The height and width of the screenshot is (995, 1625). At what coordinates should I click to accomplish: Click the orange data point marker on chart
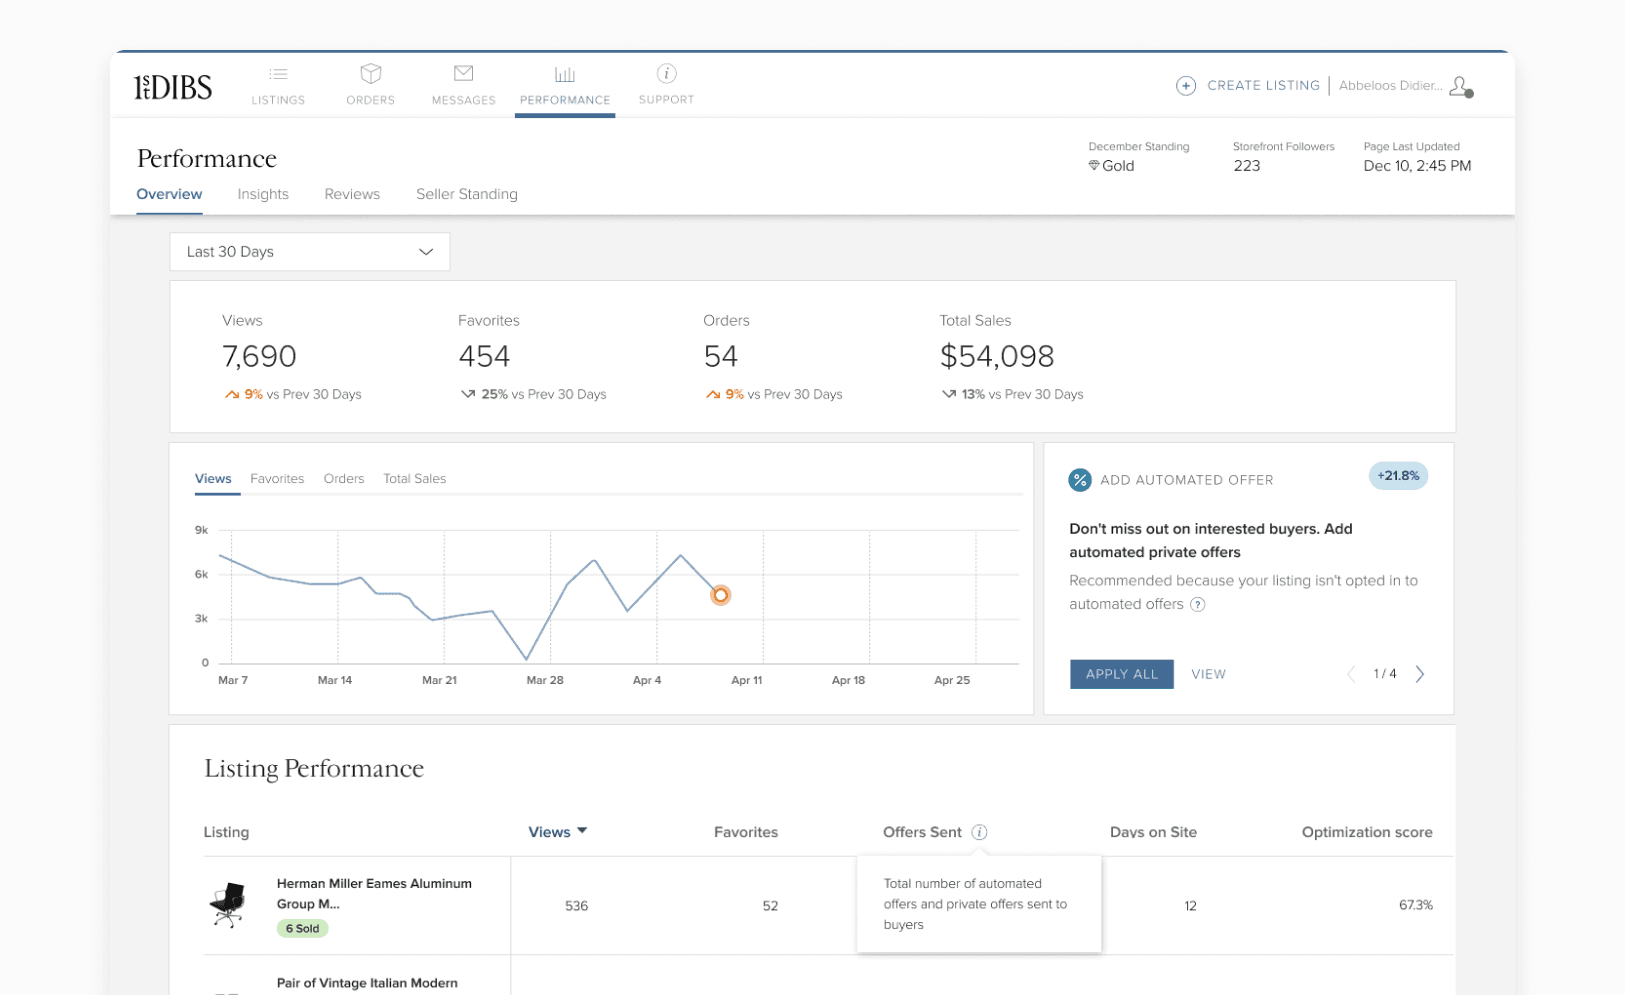coord(720,595)
